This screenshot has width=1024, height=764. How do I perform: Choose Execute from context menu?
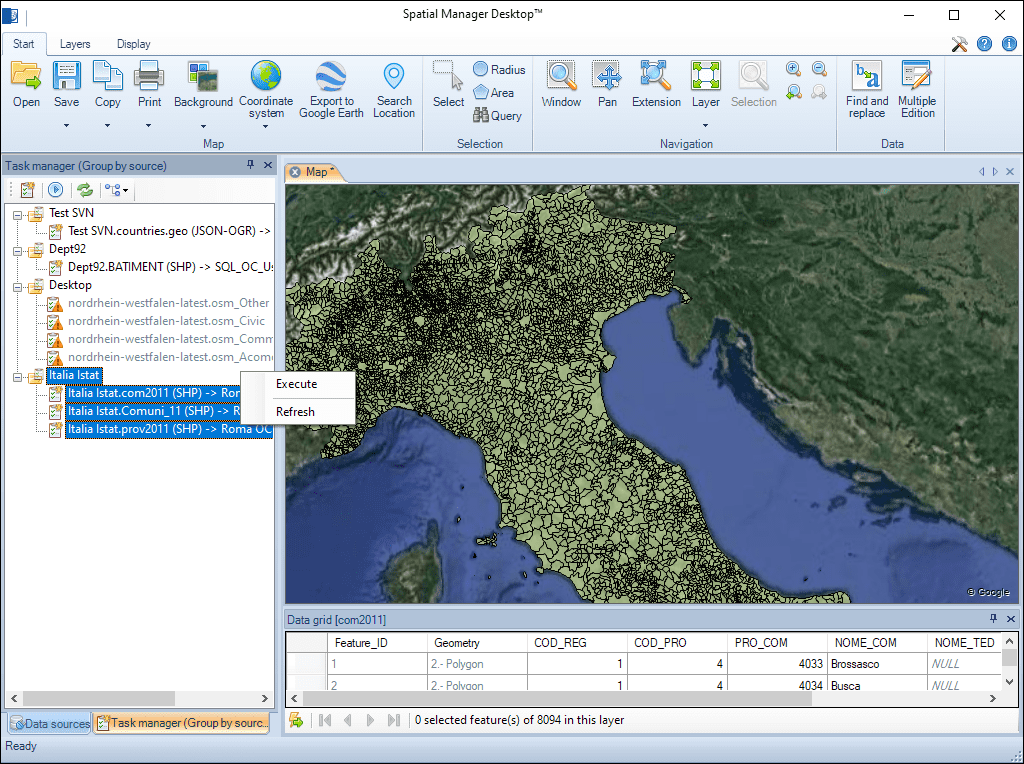click(x=296, y=384)
